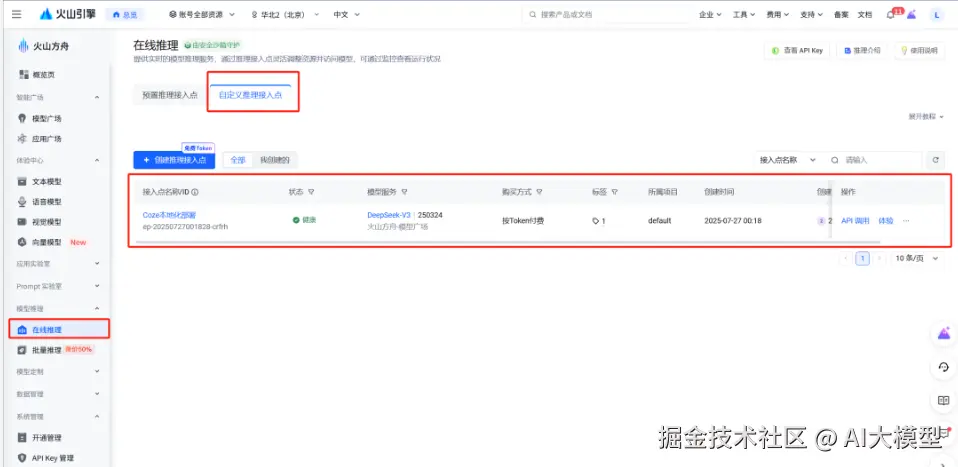Click the 创建推理接入点 button

tap(174, 160)
